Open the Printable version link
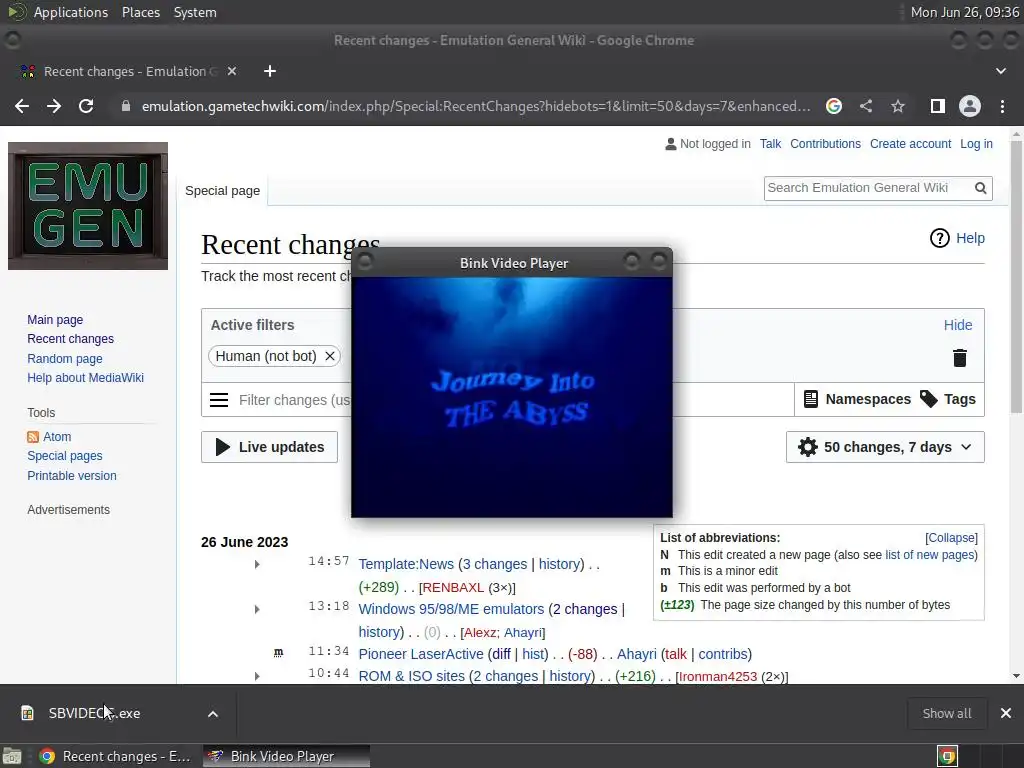The width and height of the screenshot is (1024, 768). (72, 475)
